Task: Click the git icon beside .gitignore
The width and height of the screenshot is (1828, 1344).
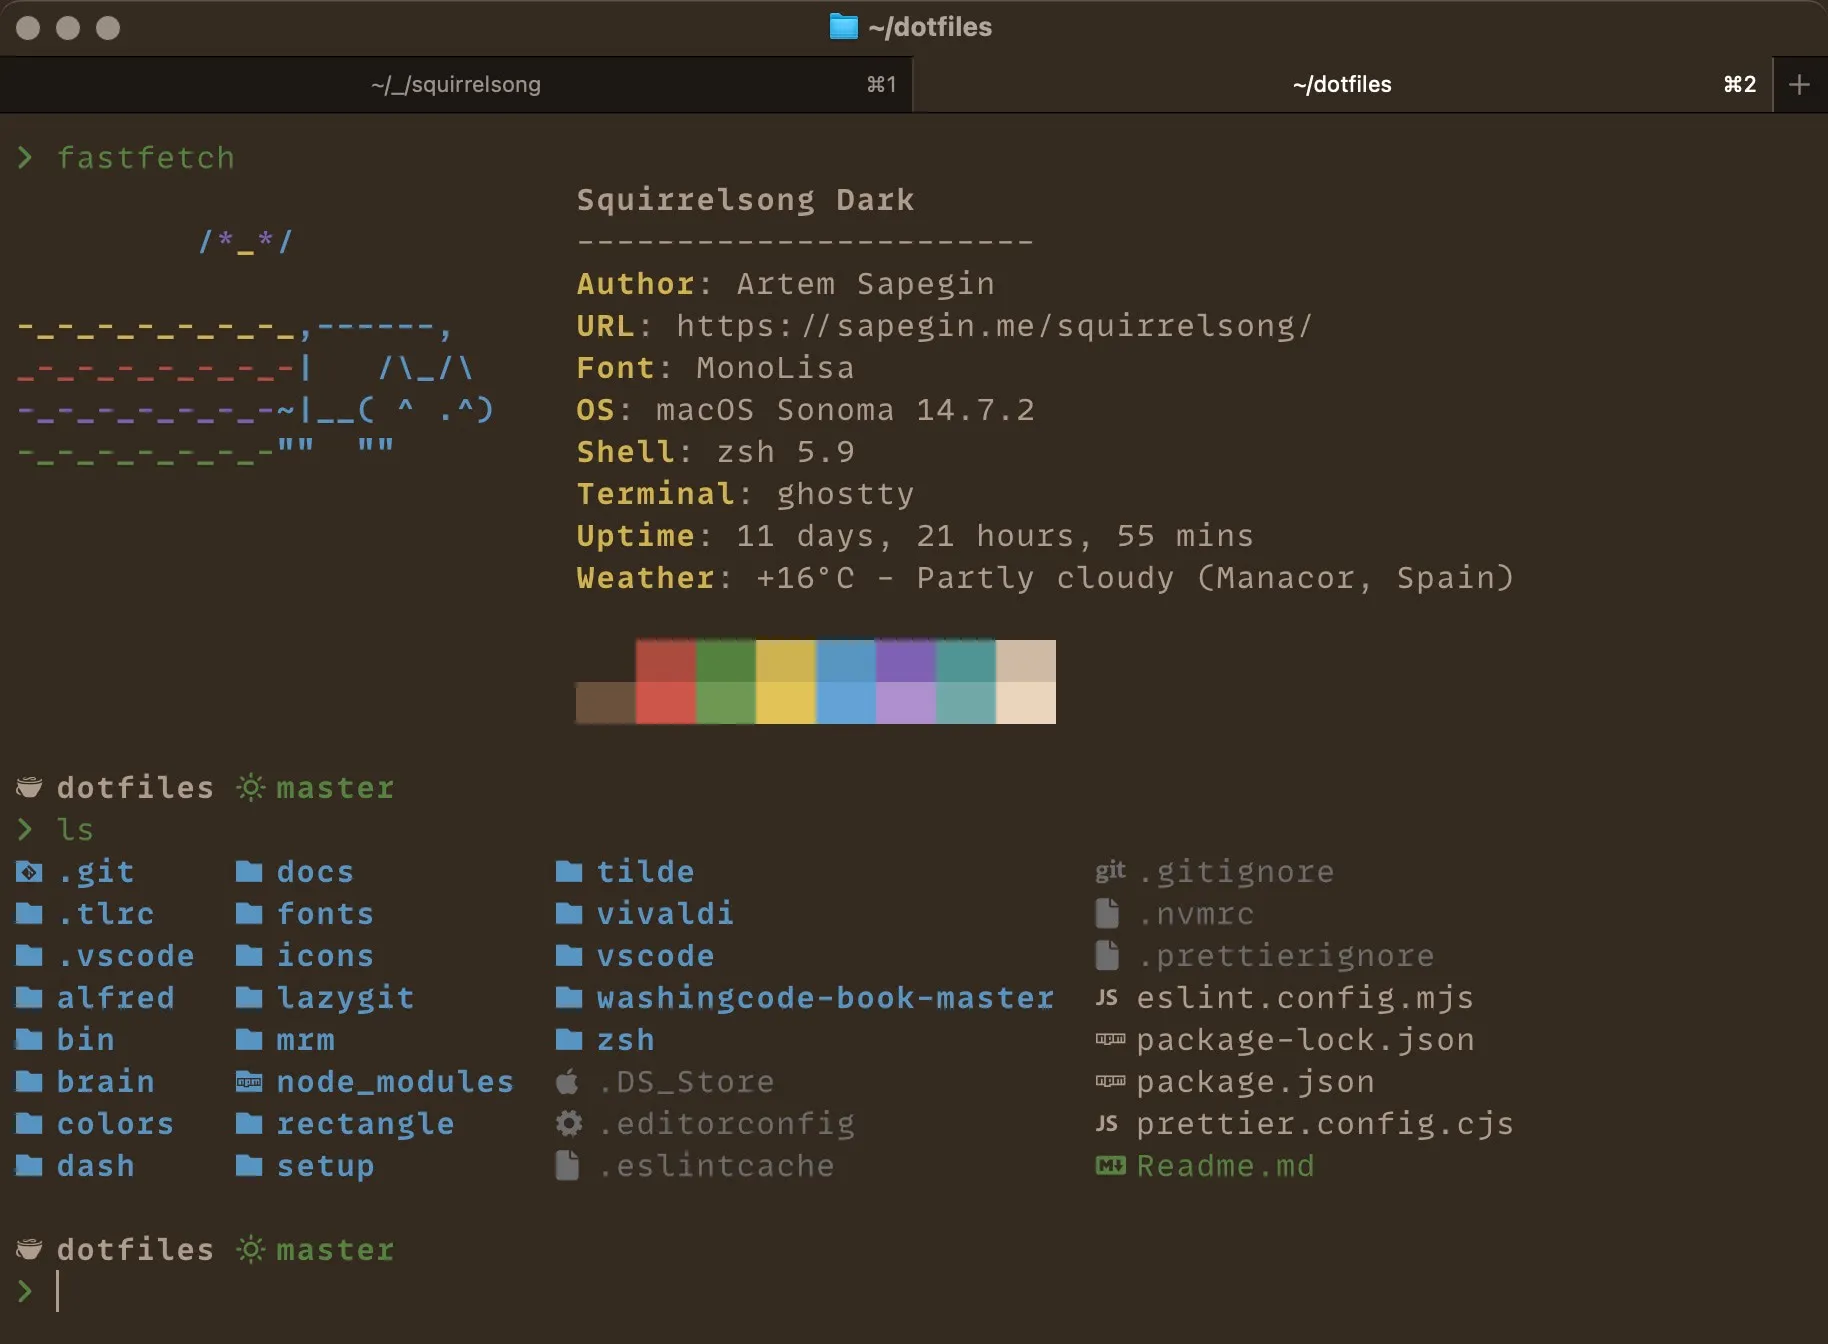Action: point(1110,871)
